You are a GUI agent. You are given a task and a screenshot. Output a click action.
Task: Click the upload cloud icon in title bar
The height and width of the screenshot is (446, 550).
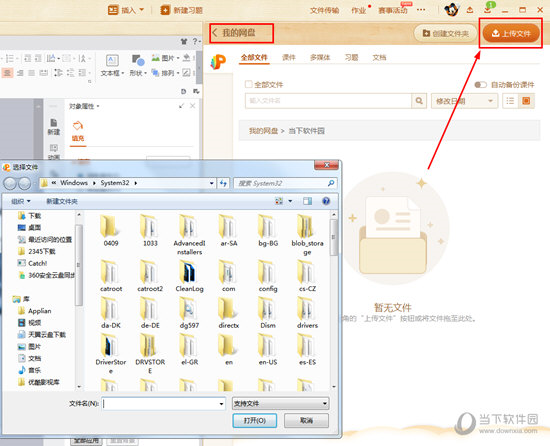click(x=470, y=10)
